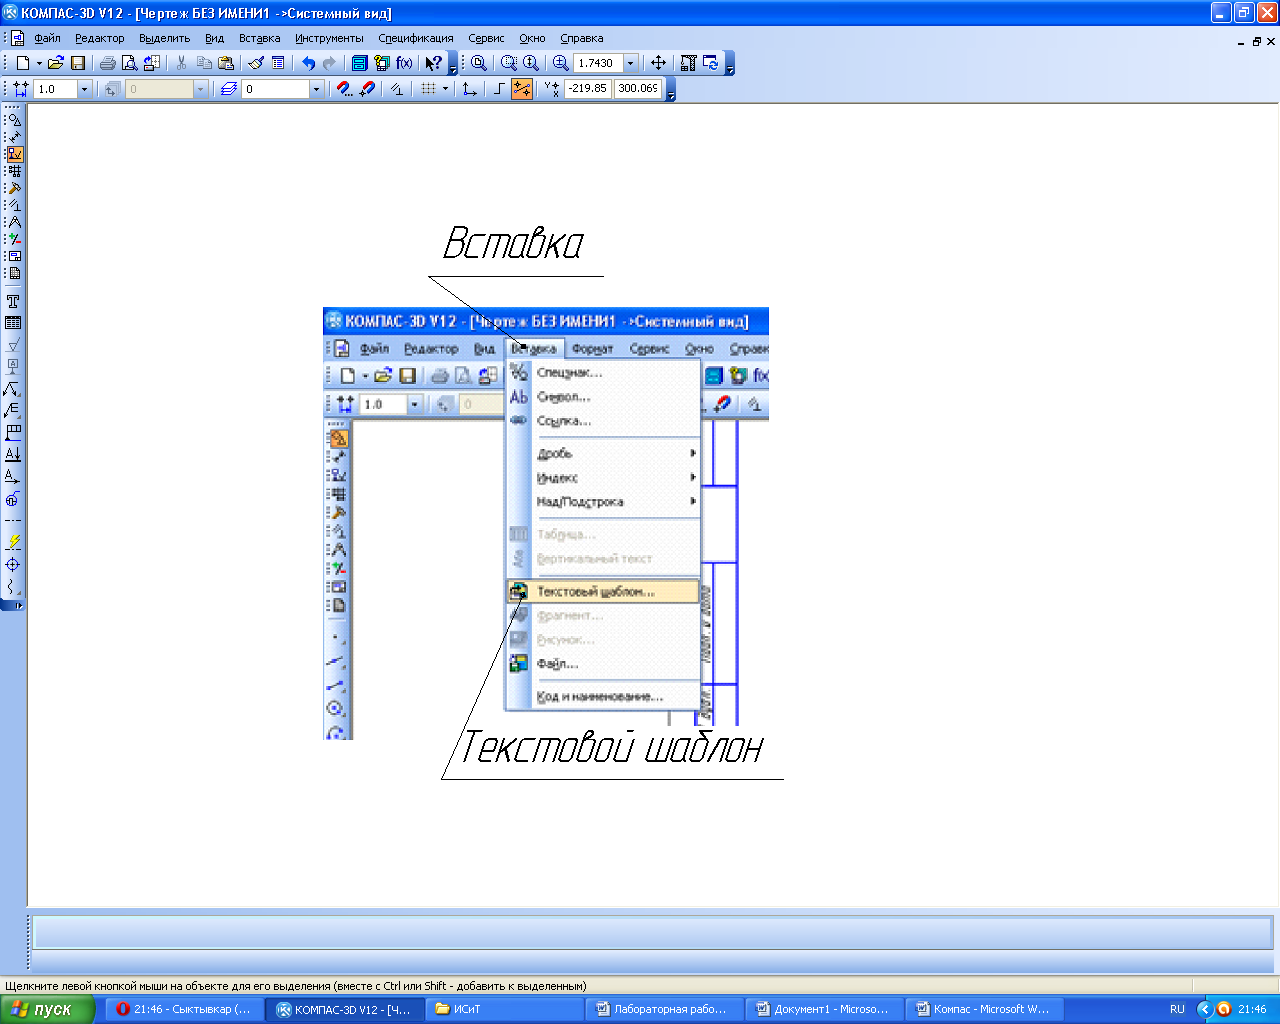
Task: Open the ИСиТ folder taskbar button
Action: (x=505, y=1009)
